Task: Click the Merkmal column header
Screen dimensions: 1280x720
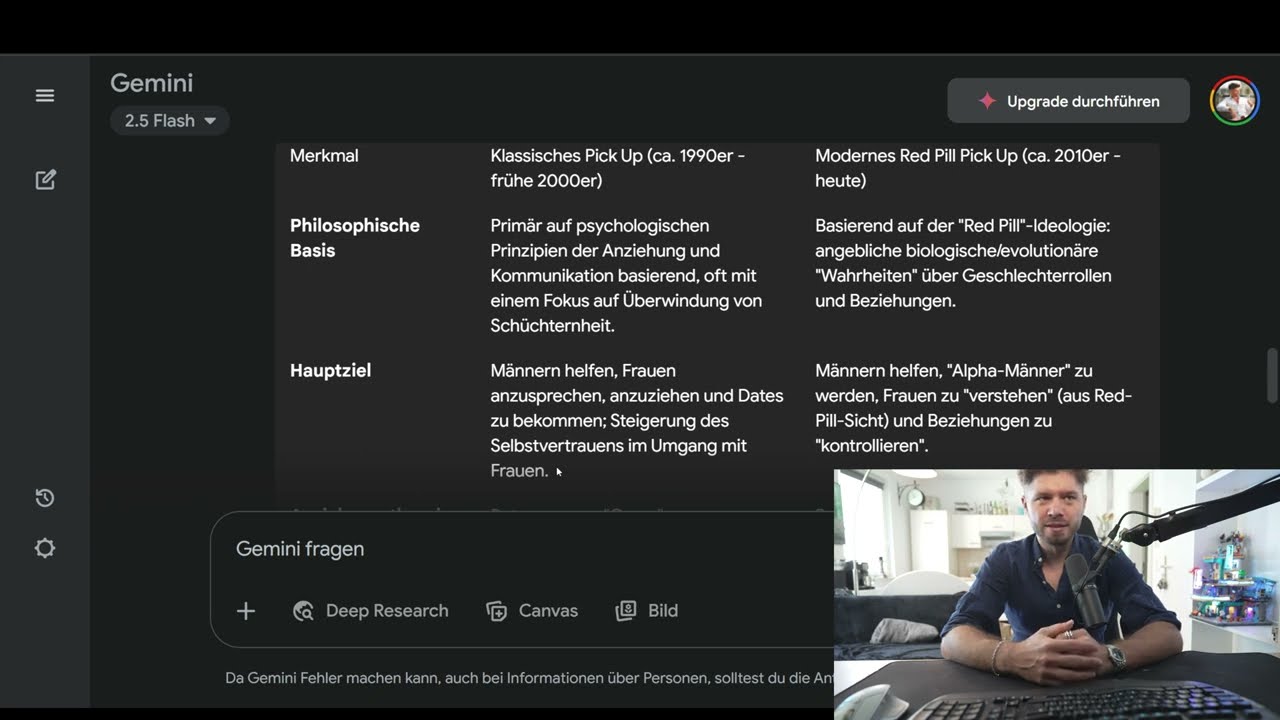Action: point(324,156)
